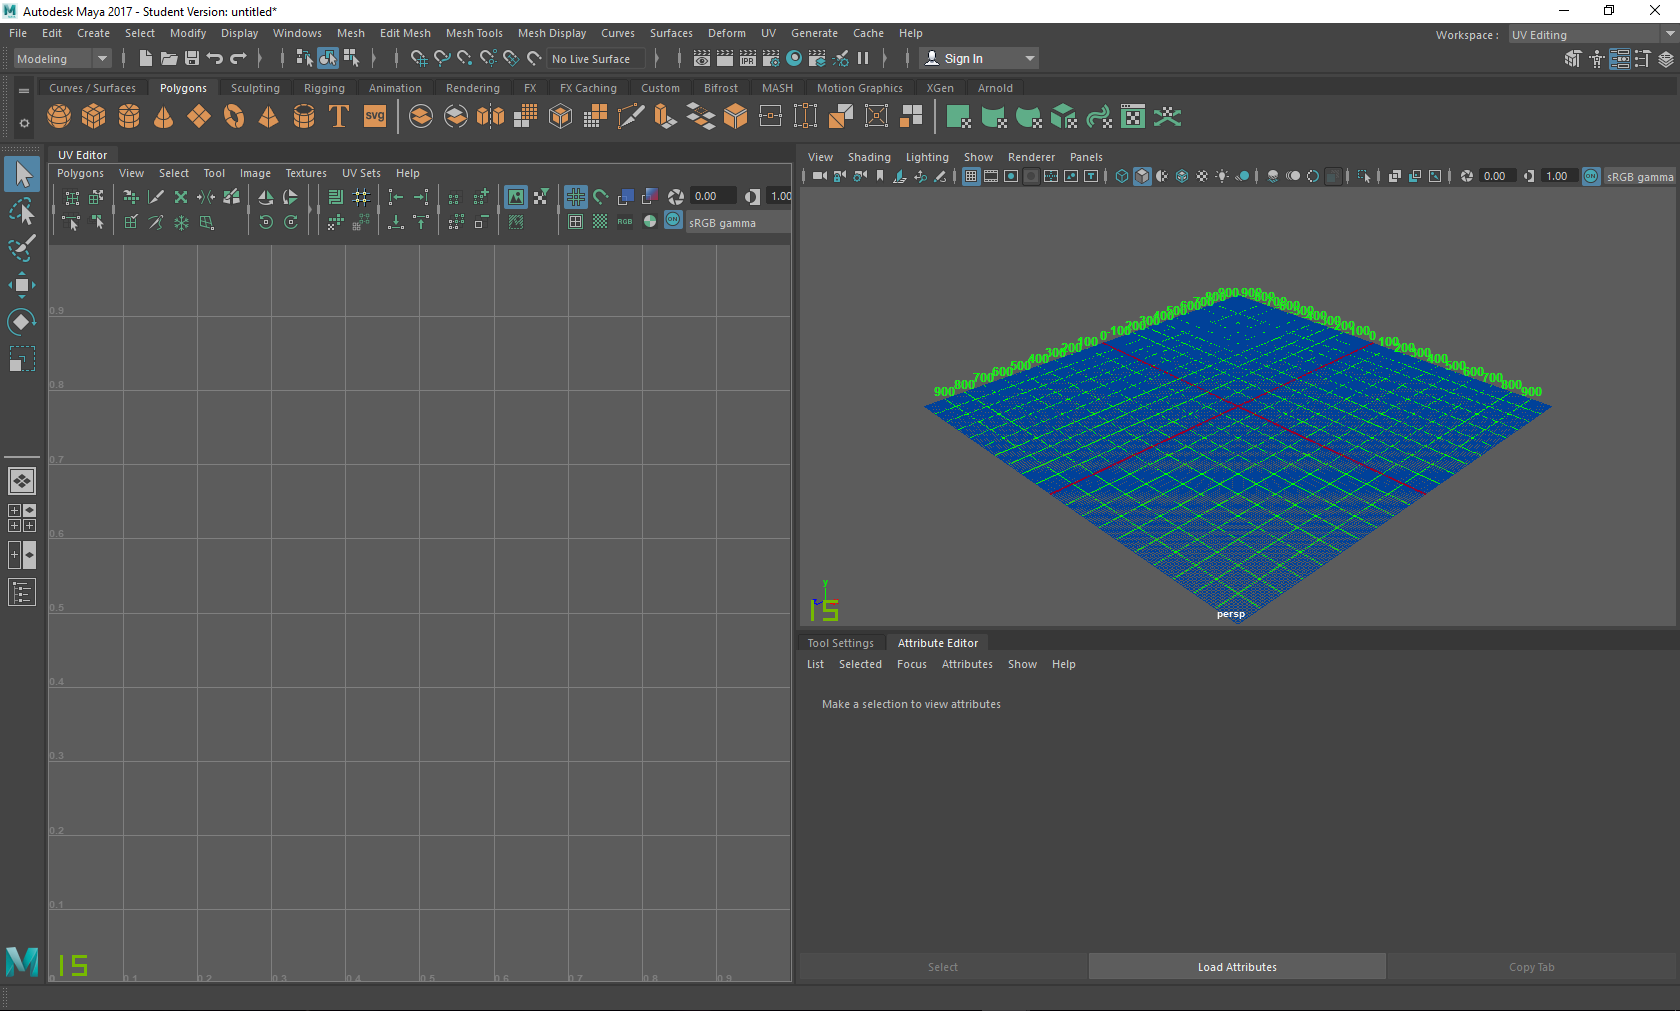1680x1011 pixels.
Task: Create a polygon sphere from the shelf
Action: (58, 117)
